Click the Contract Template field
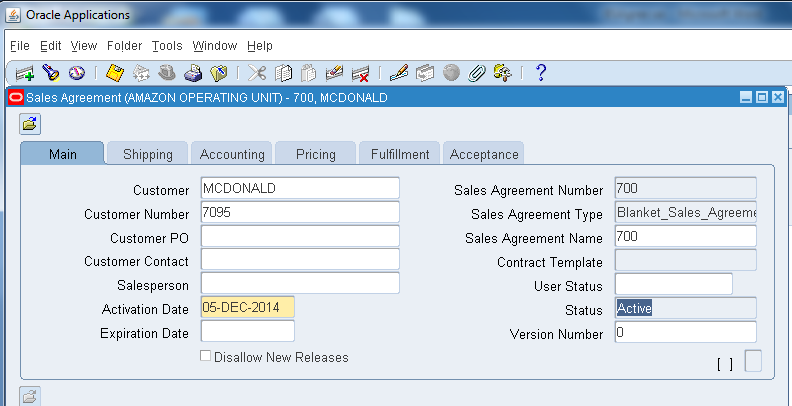The height and width of the screenshot is (406, 792). [x=685, y=260]
